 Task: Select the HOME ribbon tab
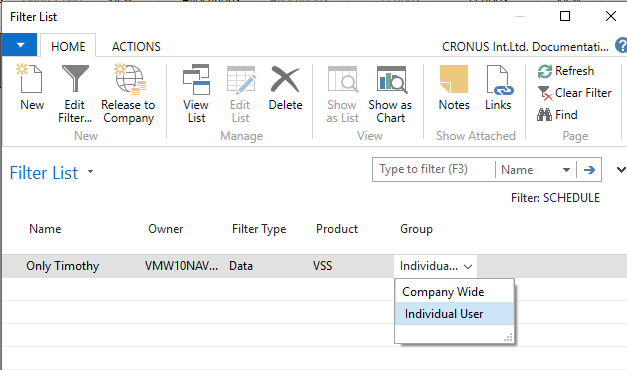pos(68,46)
